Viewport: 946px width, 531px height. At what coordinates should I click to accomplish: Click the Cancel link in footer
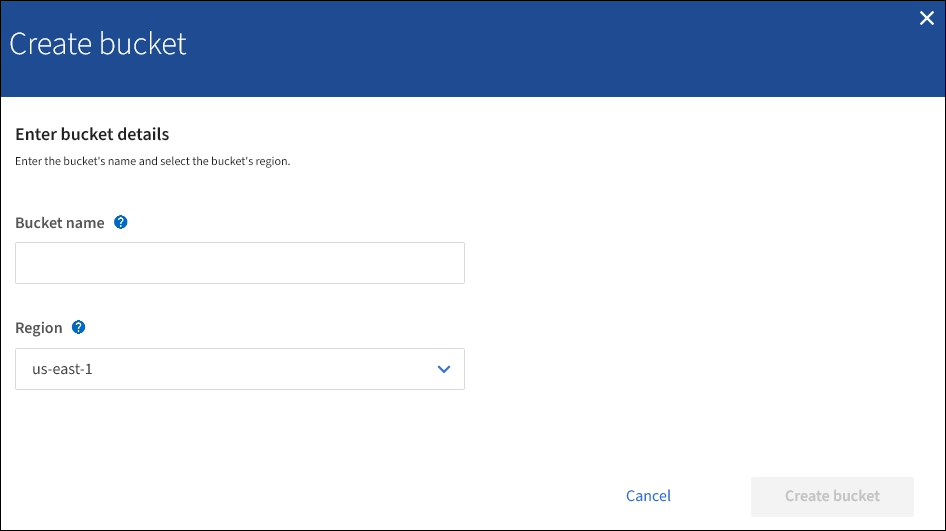pyautogui.click(x=648, y=496)
